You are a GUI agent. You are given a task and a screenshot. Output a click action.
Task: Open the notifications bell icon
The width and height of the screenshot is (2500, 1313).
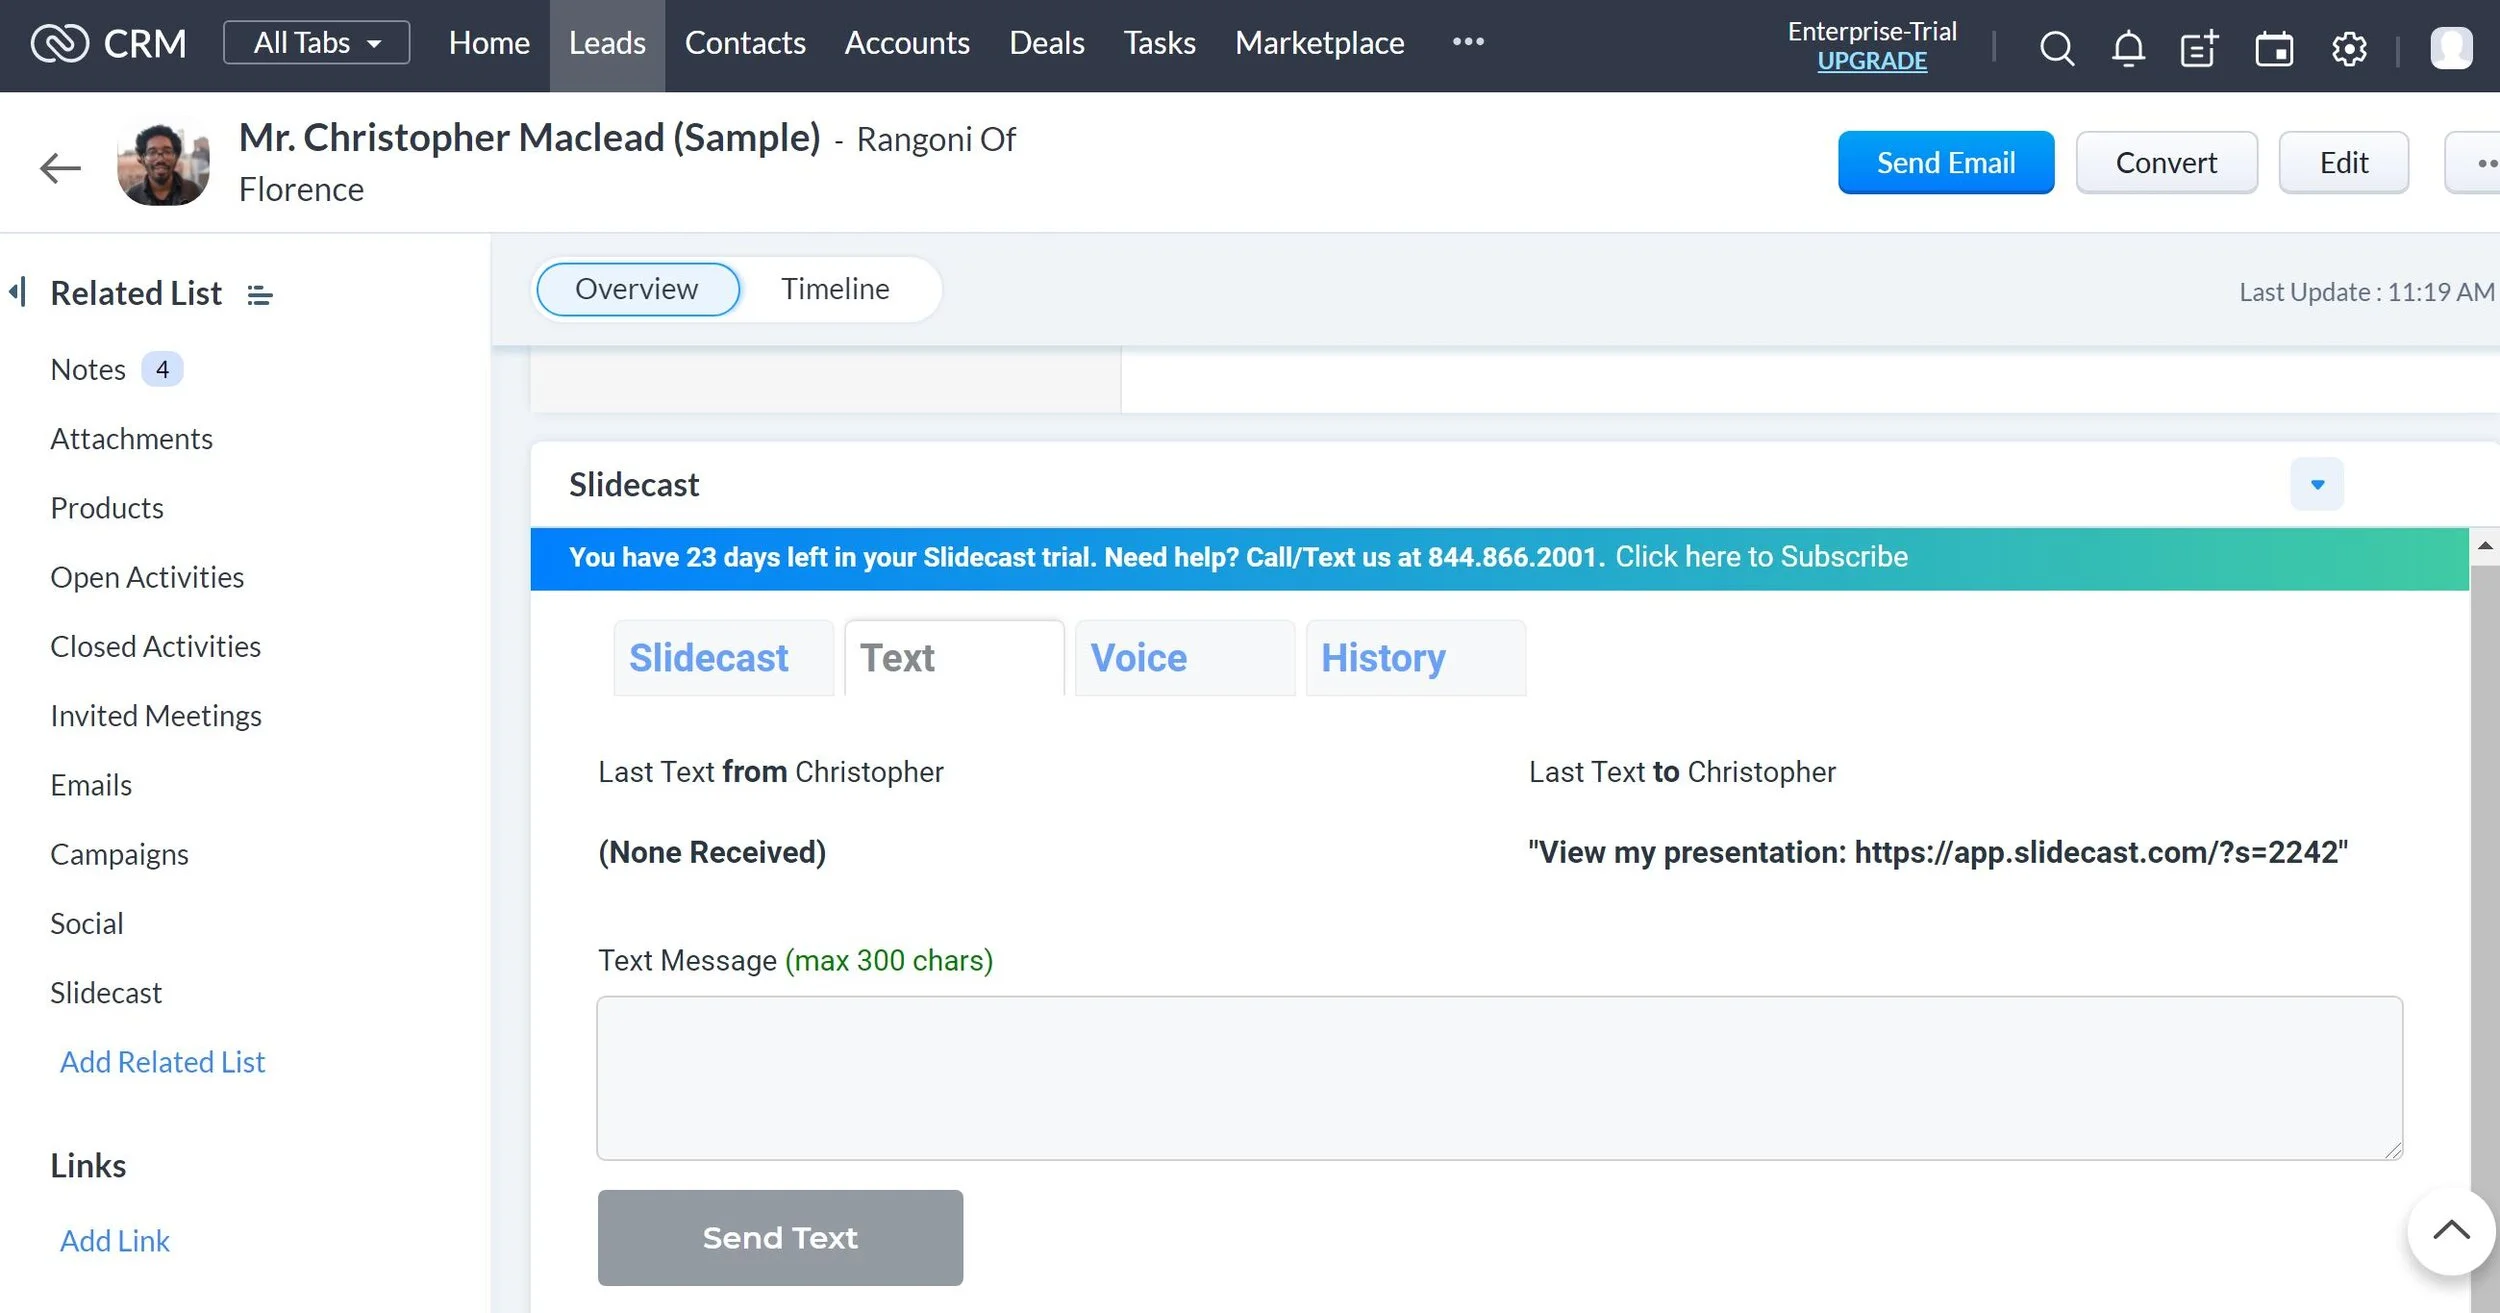[2128, 47]
